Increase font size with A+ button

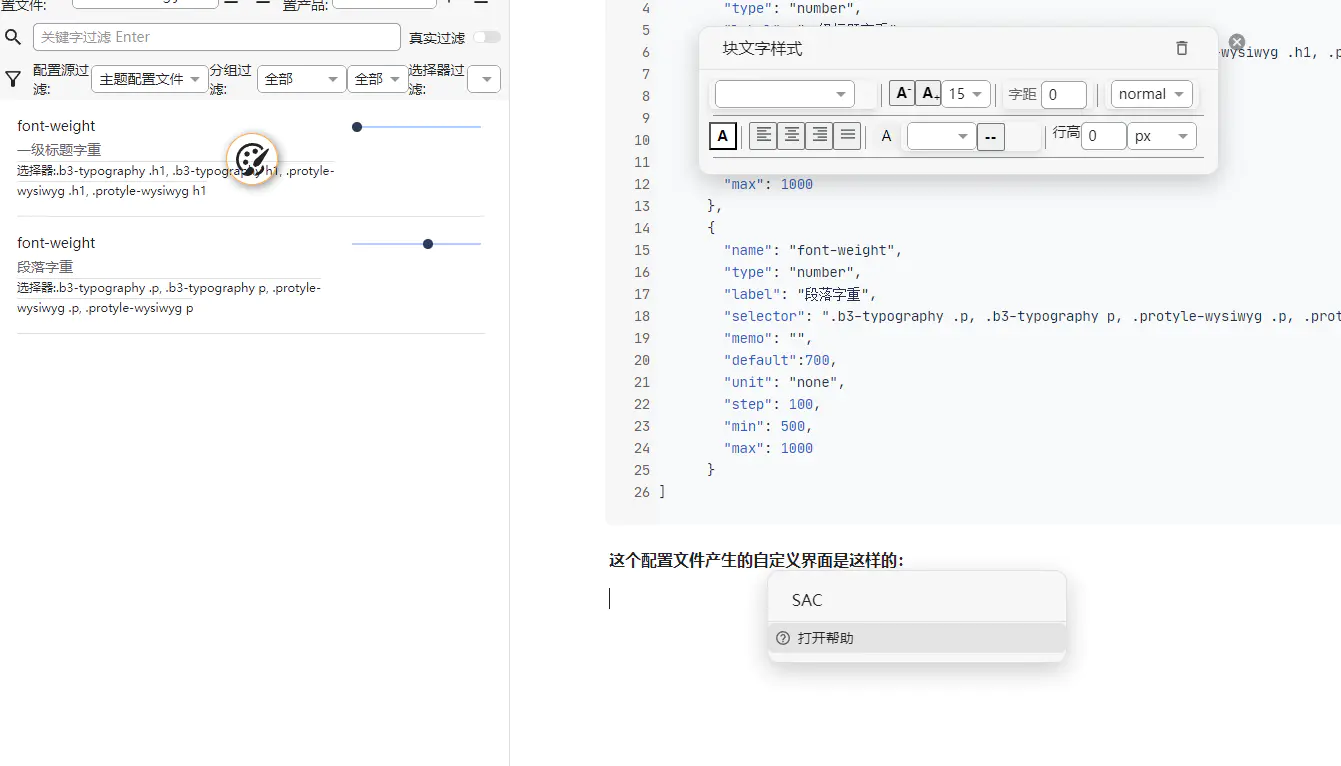coord(929,94)
